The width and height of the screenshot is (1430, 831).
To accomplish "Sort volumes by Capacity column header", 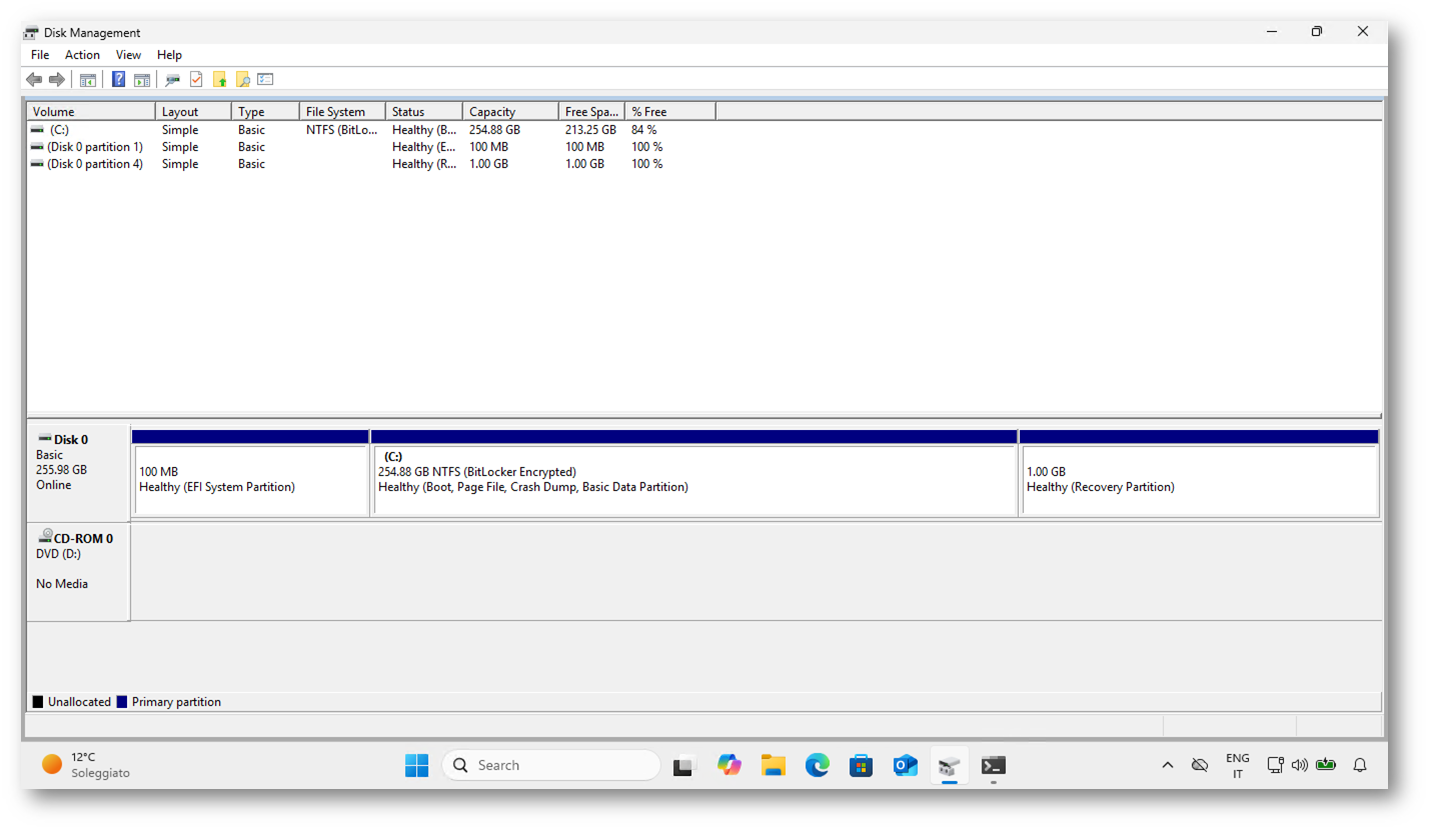I will (x=509, y=112).
